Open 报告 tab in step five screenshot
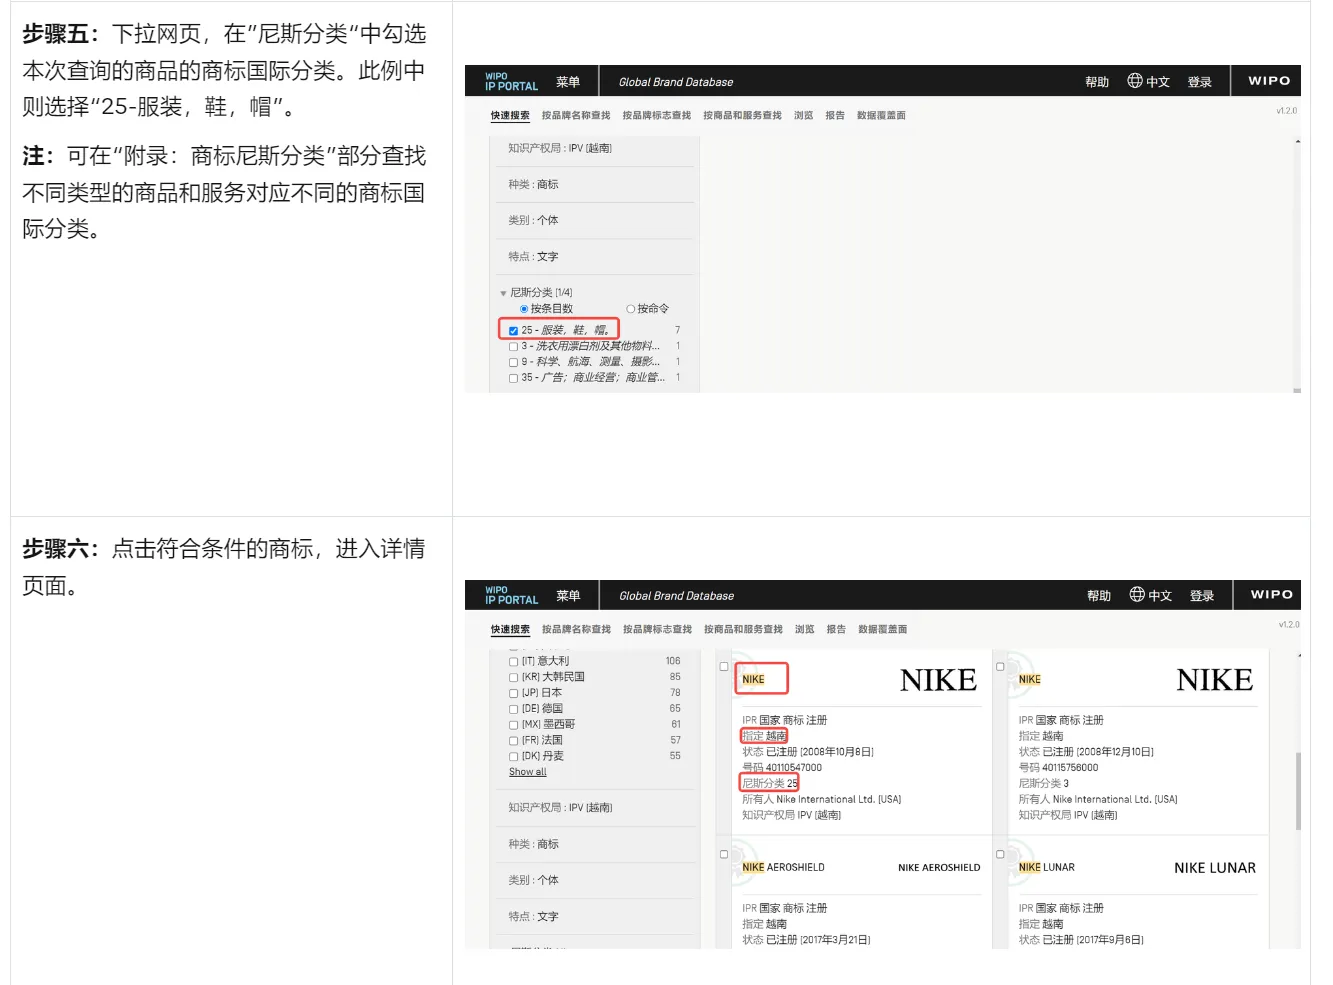Screen dimensions: 1333x985 pyautogui.click(x=835, y=116)
